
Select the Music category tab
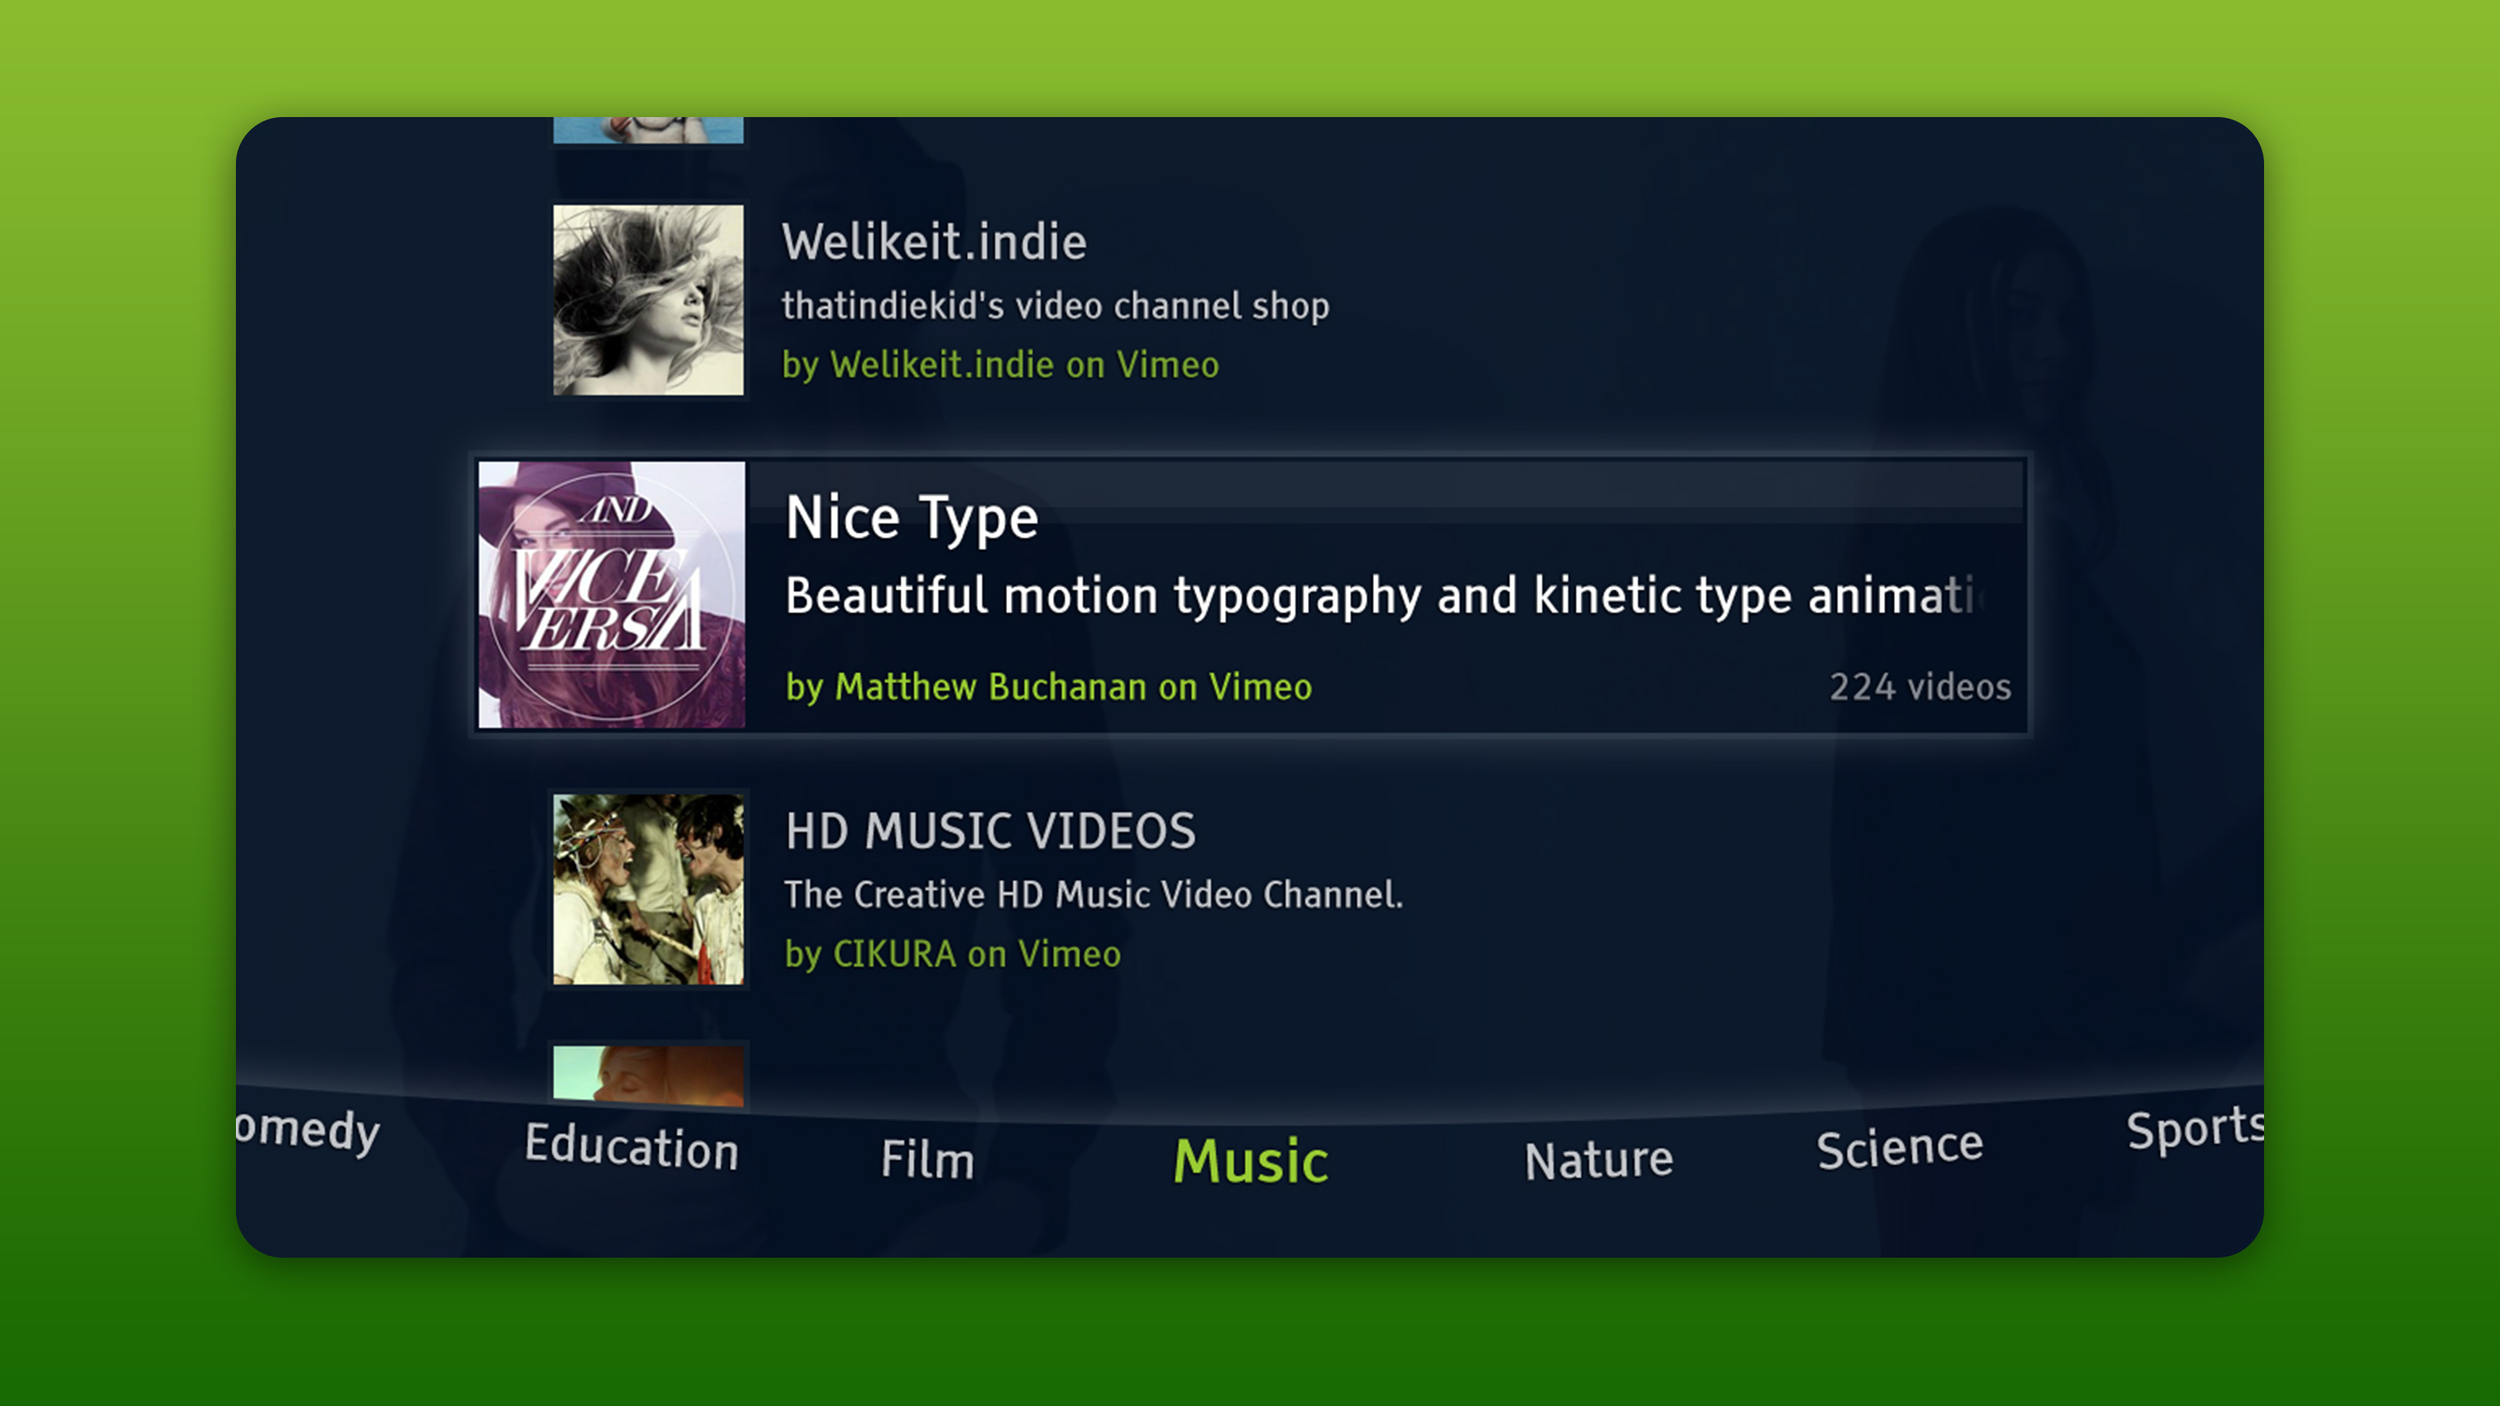coord(1250,1161)
